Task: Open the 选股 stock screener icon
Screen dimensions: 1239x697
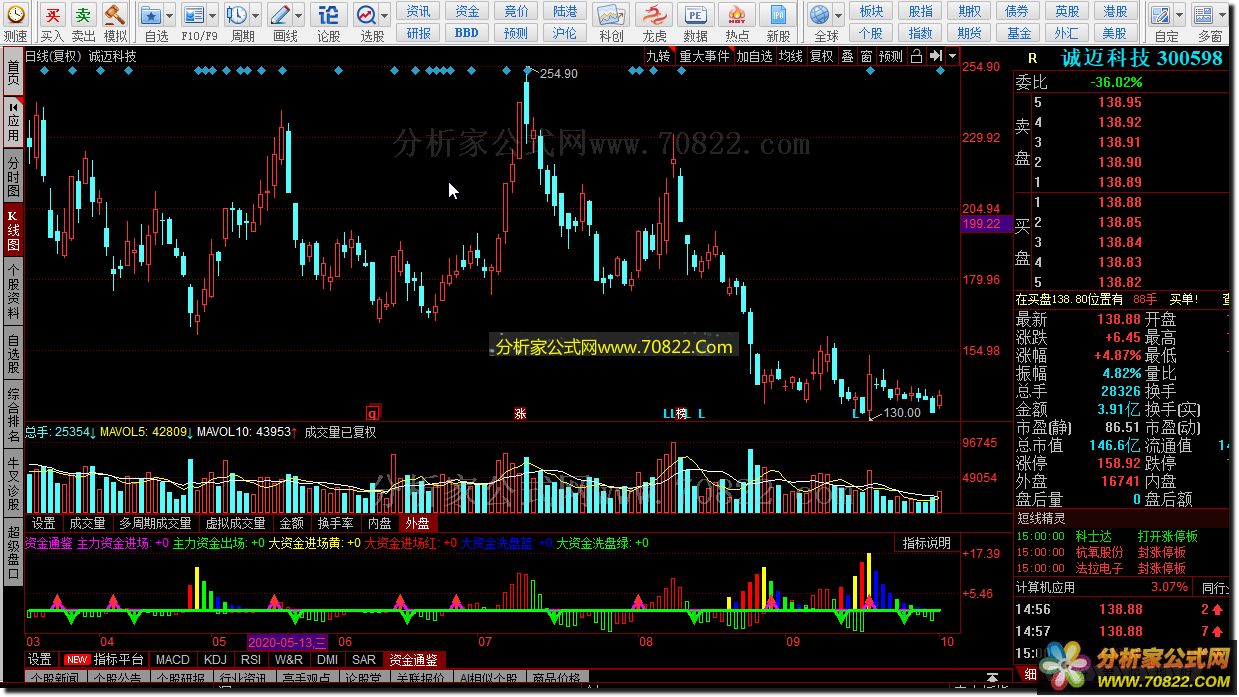Action: pyautogui.click(x=366, y=15)
